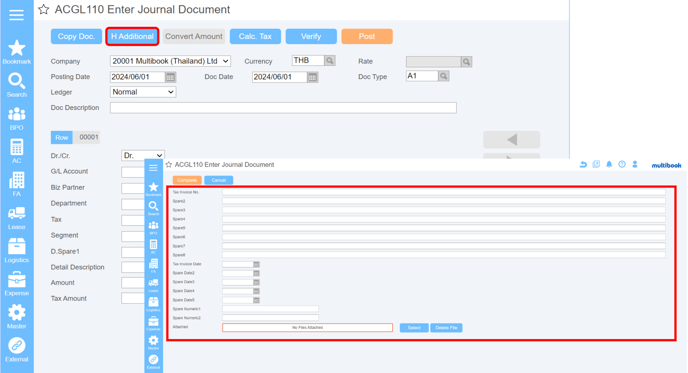688x373 pixels.
Task: Focus the Spare2 text field
Action: [444, 201]
